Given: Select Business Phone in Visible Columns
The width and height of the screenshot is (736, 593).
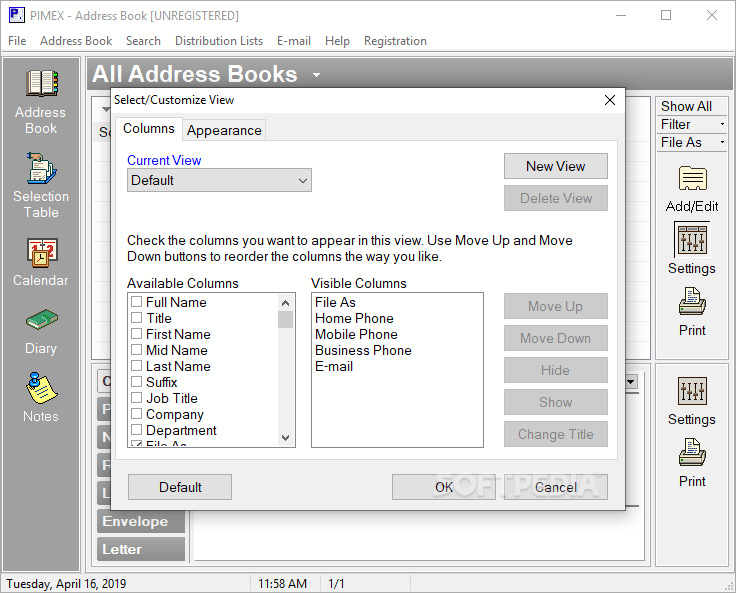Looking at the screenshot, I should pyautogui.click(x=363, y=350).
